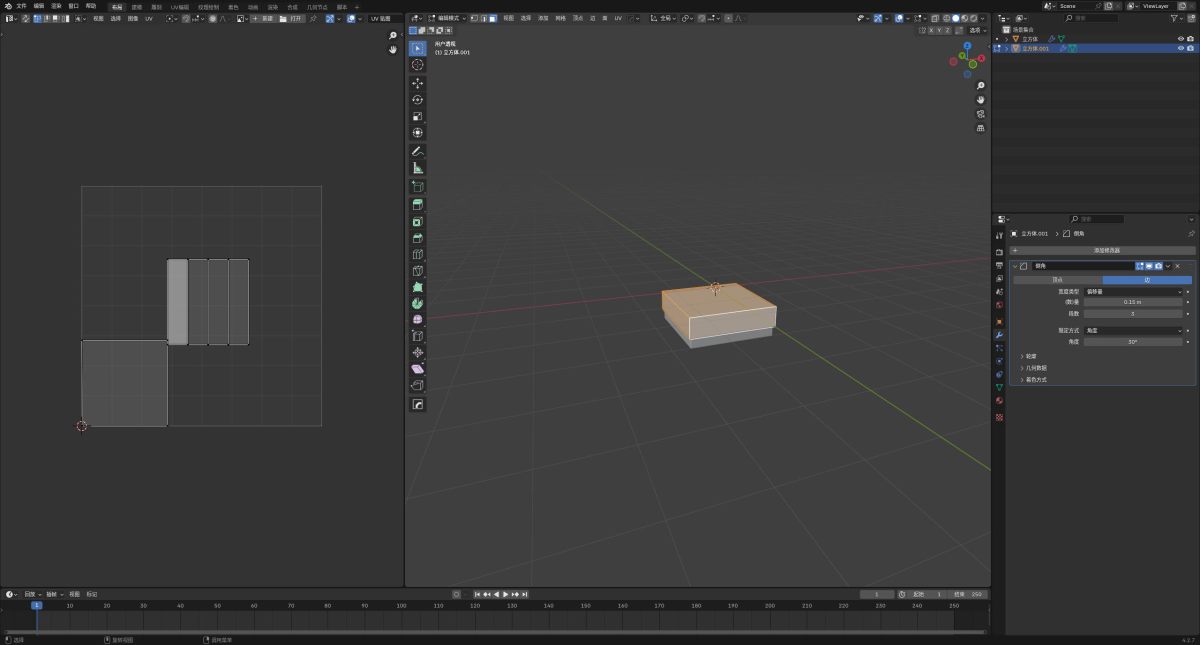Click the 添加修改器 button
1200x645 pixels.
(x=1106, y=250)
